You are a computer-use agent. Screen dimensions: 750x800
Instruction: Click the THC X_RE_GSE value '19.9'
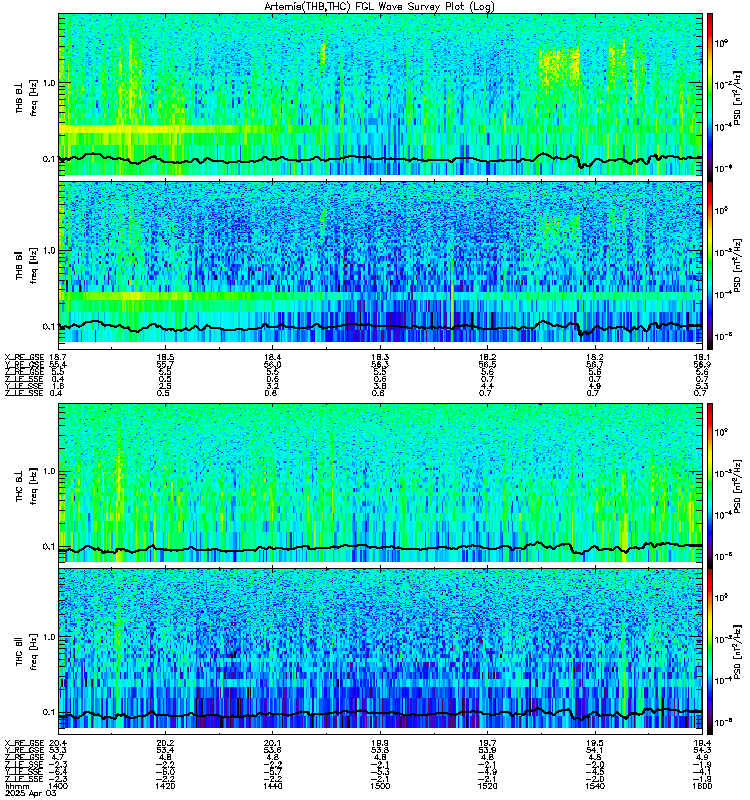(x=381, y=743)
